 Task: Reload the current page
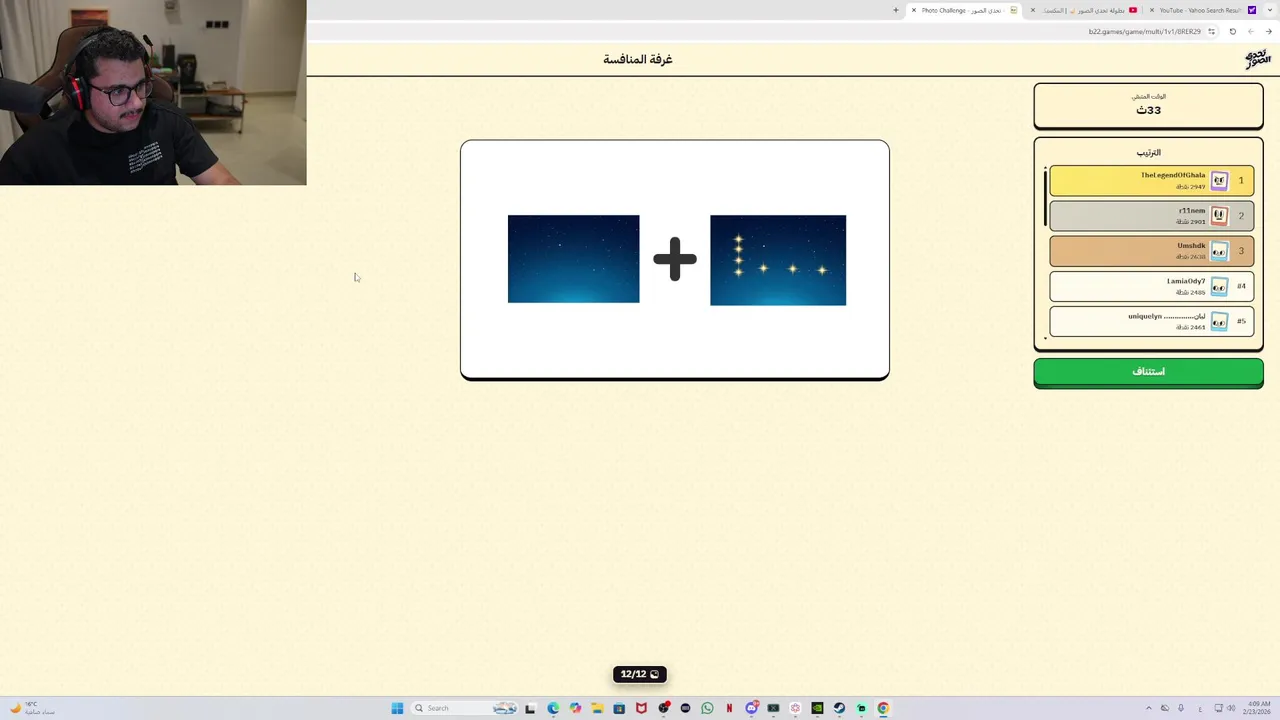coord(1232,31)
